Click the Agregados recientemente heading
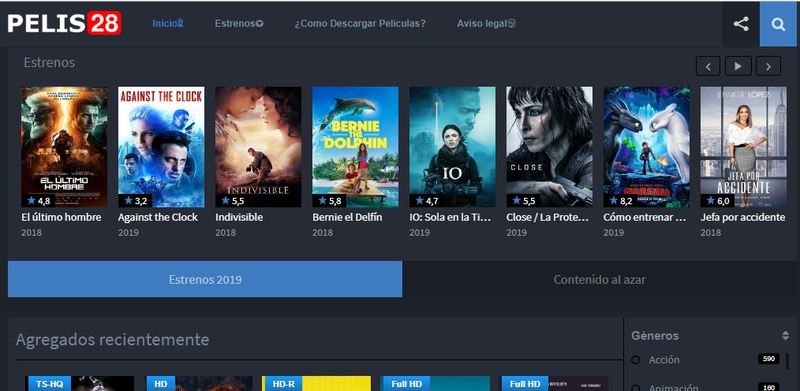 pyautogui.click(x=112, y=339)
